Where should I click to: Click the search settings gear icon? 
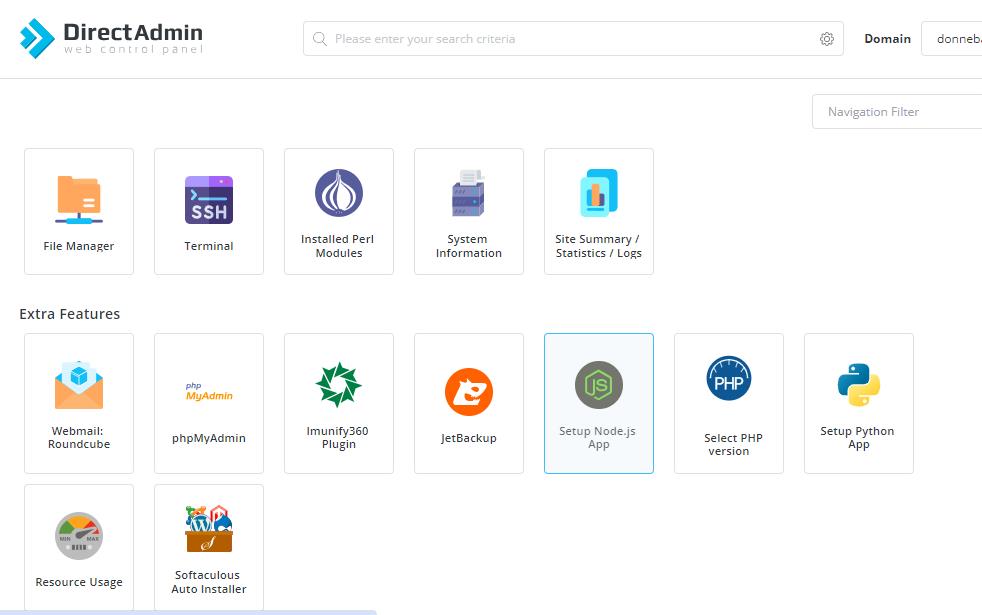click(x=827, y=39)
